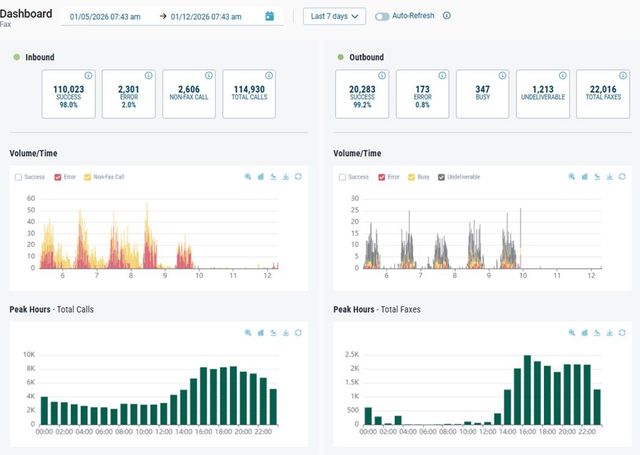Uncheck the outbound Undeliverable series checkbox

click(441, 177)
